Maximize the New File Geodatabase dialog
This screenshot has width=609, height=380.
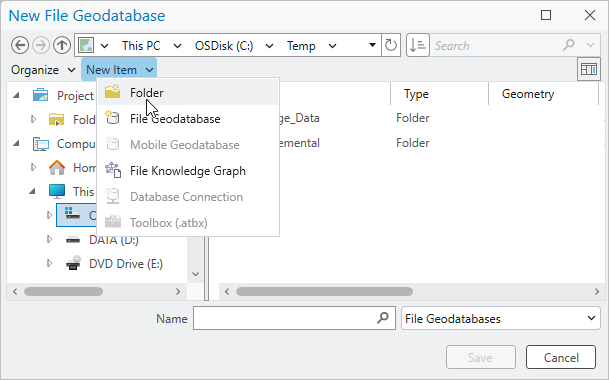546,15
